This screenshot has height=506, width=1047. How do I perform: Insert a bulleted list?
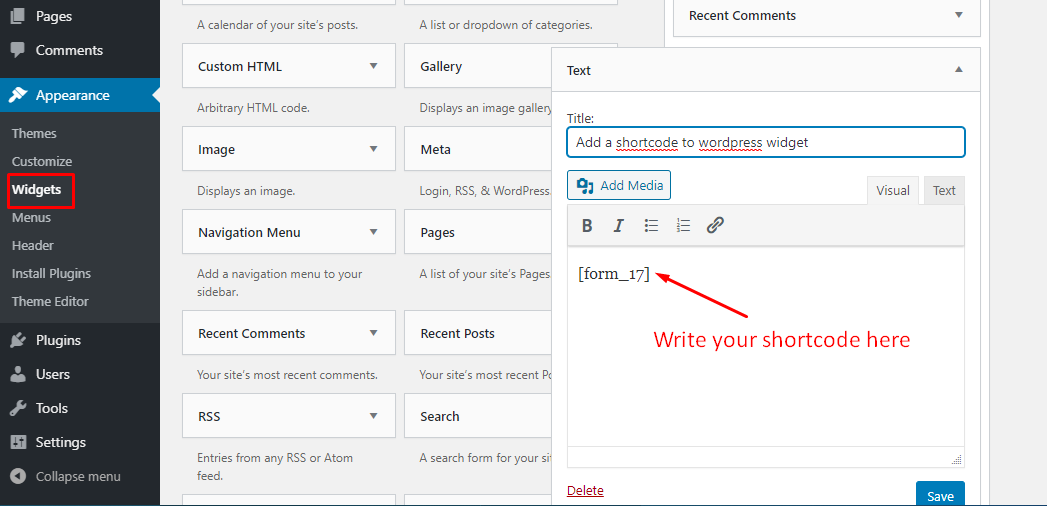(x=652, y=226)
